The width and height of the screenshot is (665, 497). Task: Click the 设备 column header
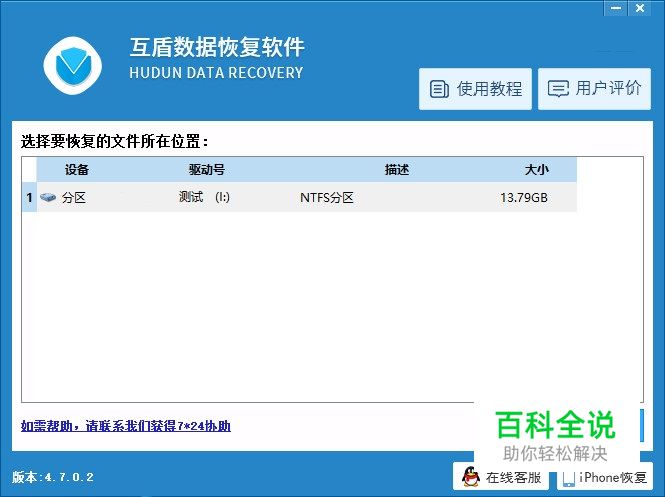tap(77, 170)
